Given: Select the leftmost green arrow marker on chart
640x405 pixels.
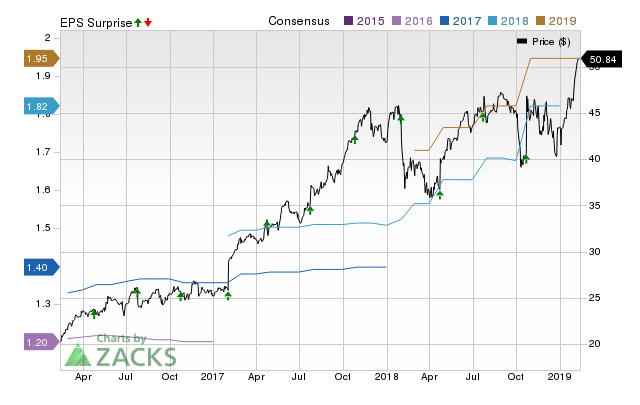Looking at the screenshot, I should pos(94,314).
